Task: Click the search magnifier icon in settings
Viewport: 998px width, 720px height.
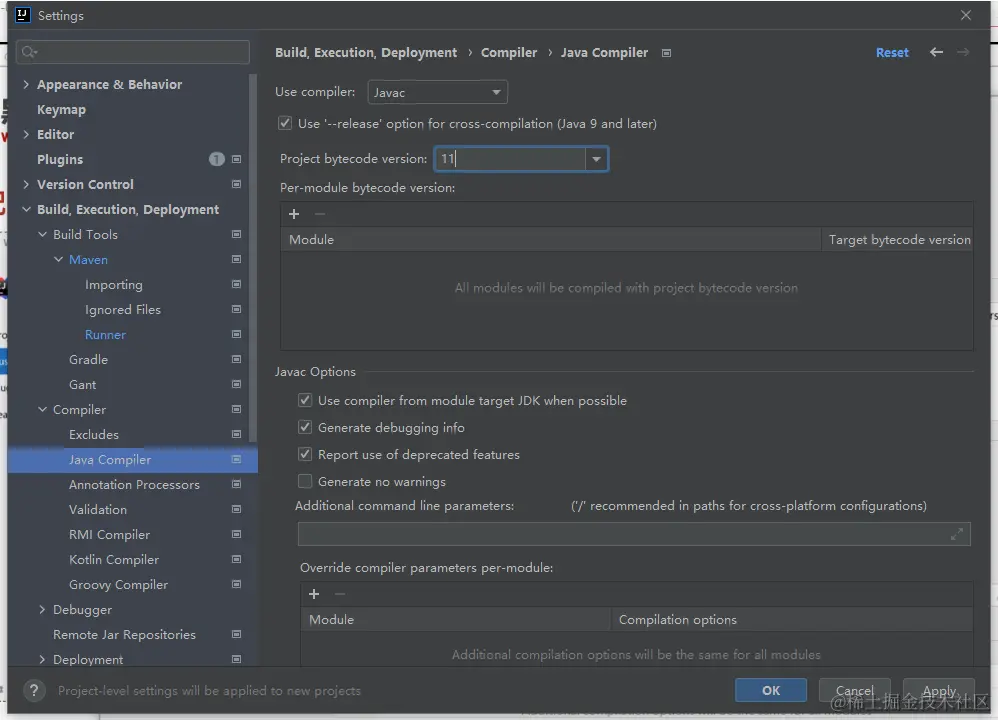Action: (29, 52)
